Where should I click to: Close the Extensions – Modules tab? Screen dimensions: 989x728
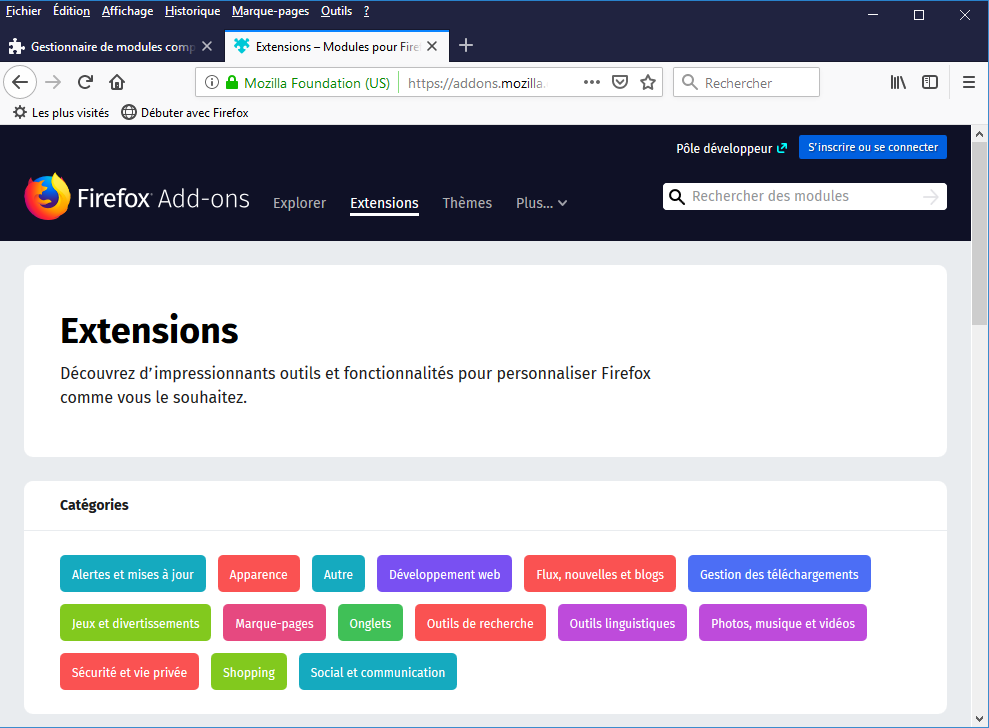tap(432, 46)
